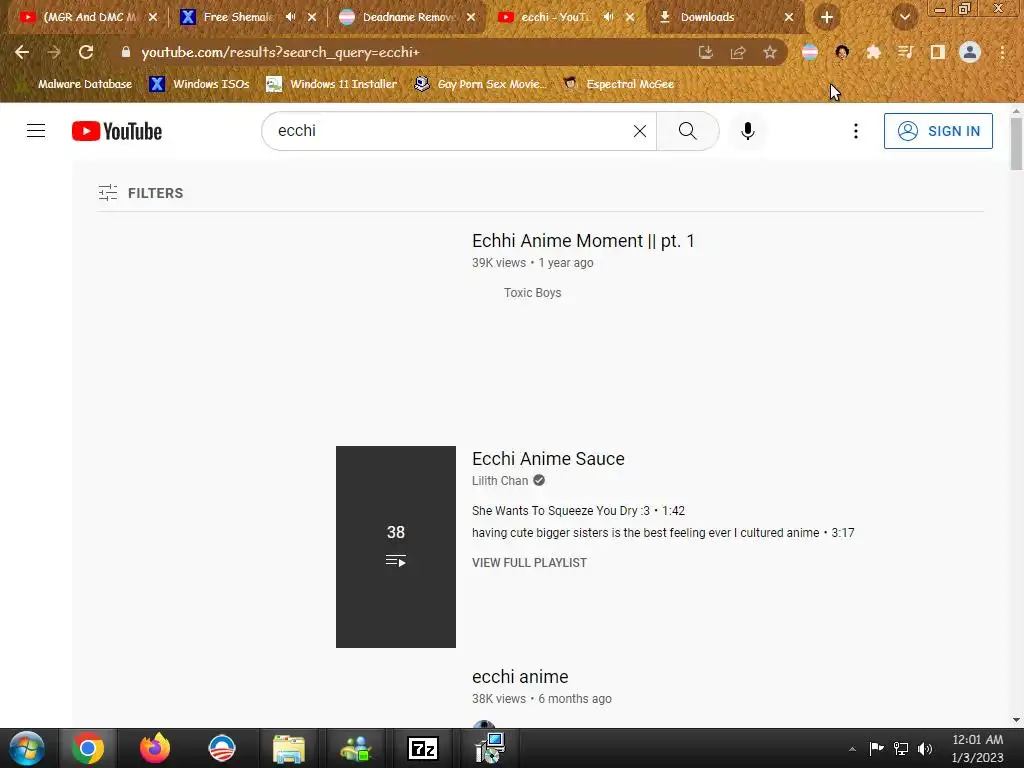The width and height of the screenshot is (1024, 768).
Task: Play having cute bigger sisters video entry
Action: [663, 533]
